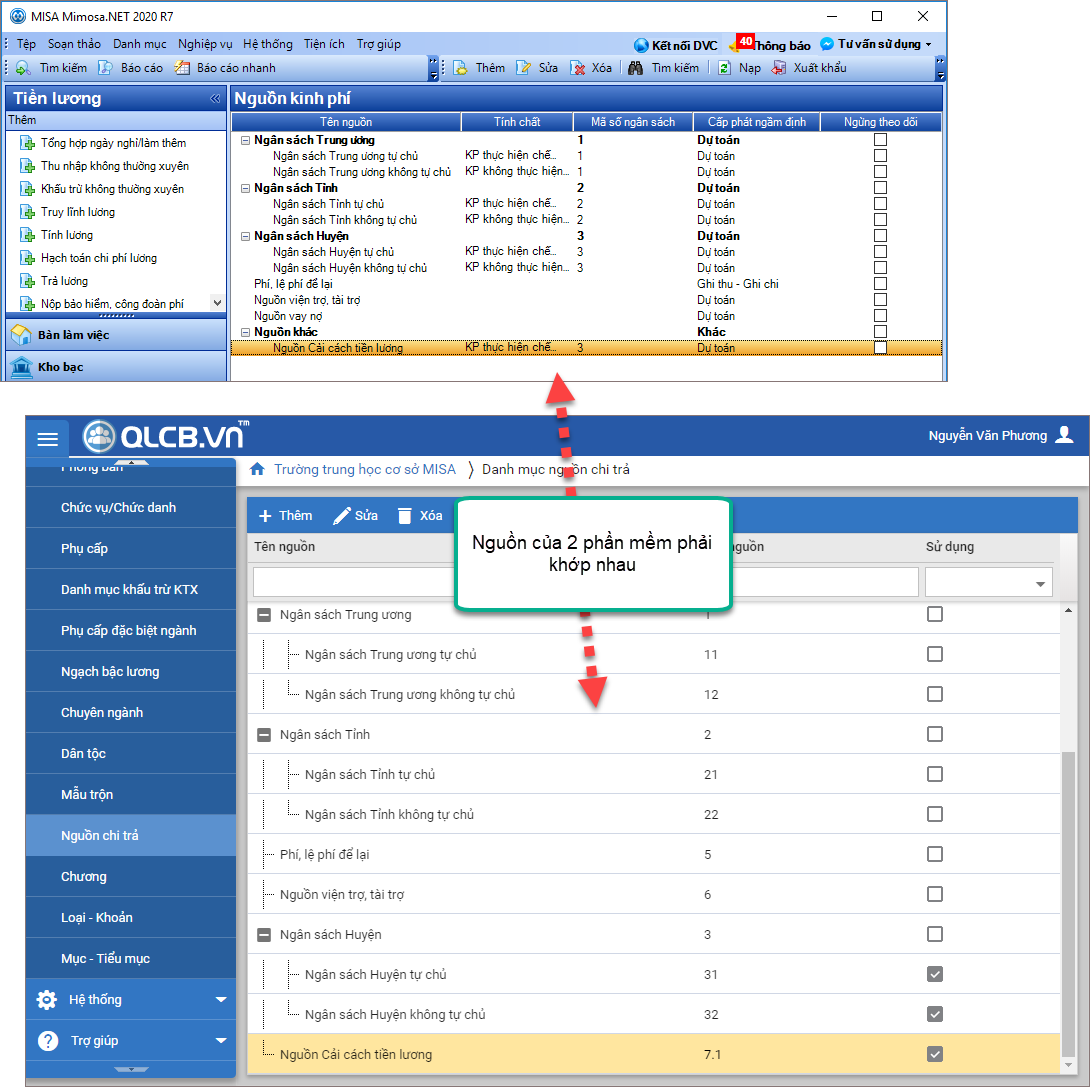Uncheck Sử dụng for Ngân sách Huyện tự chủ
Screen dimensions: 1090x1087
pos(935,974)
